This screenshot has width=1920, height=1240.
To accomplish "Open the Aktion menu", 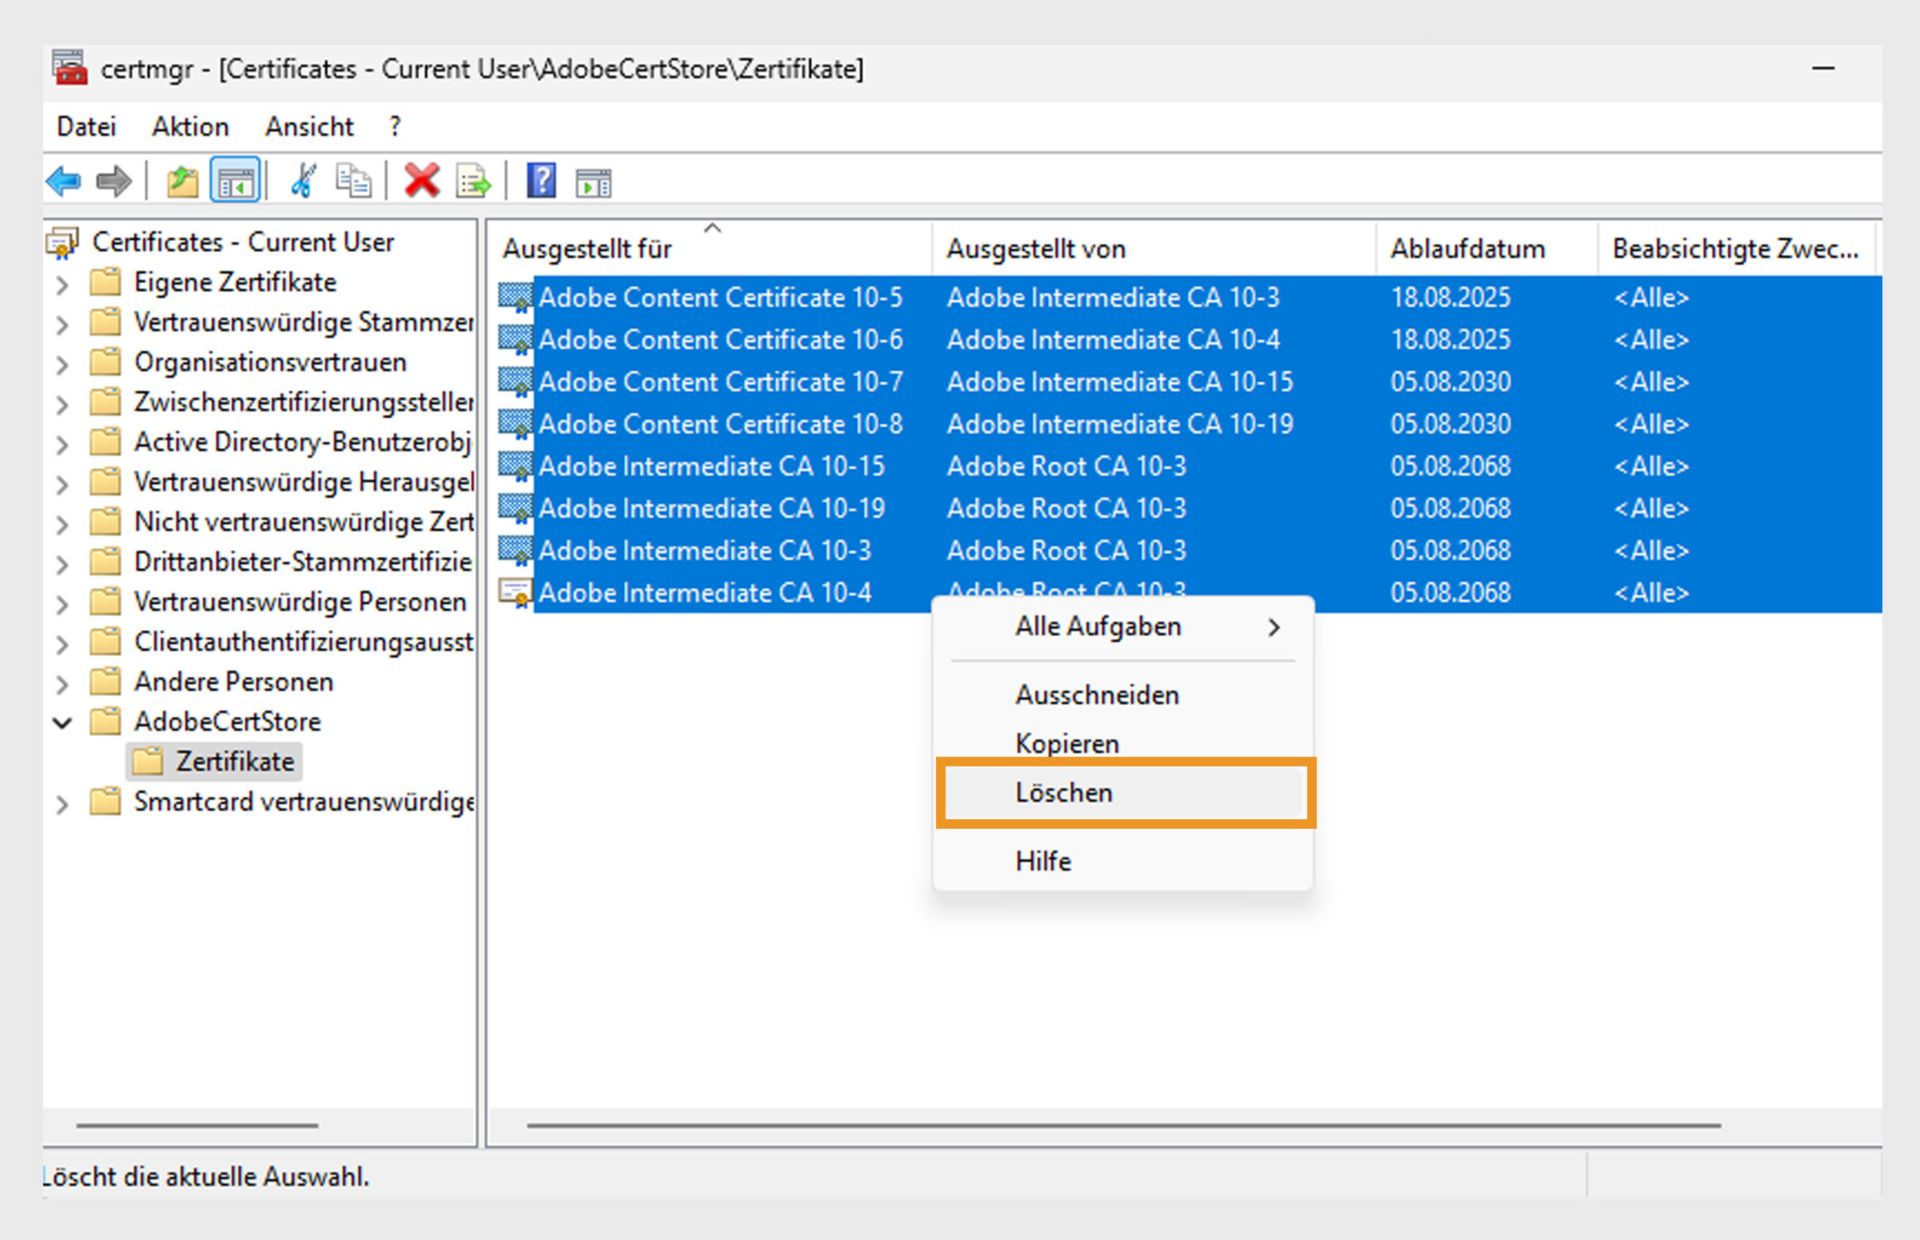I will [190, 126].
